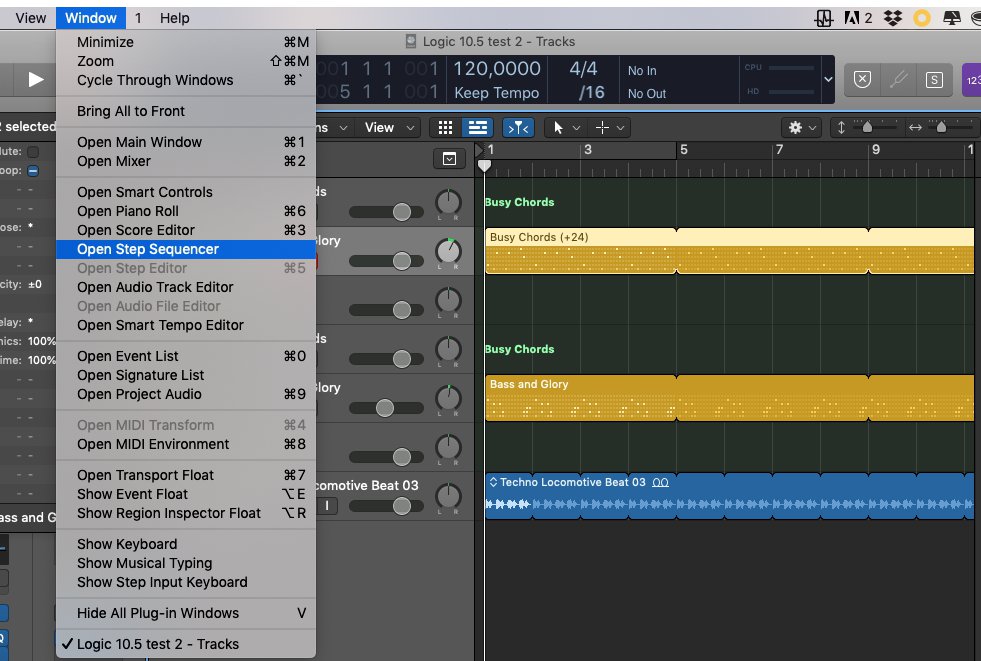The width and height of the screenshot is (981, 661).
Task: Click the Dropbox icon in menu bar
Action: [895, 18]
